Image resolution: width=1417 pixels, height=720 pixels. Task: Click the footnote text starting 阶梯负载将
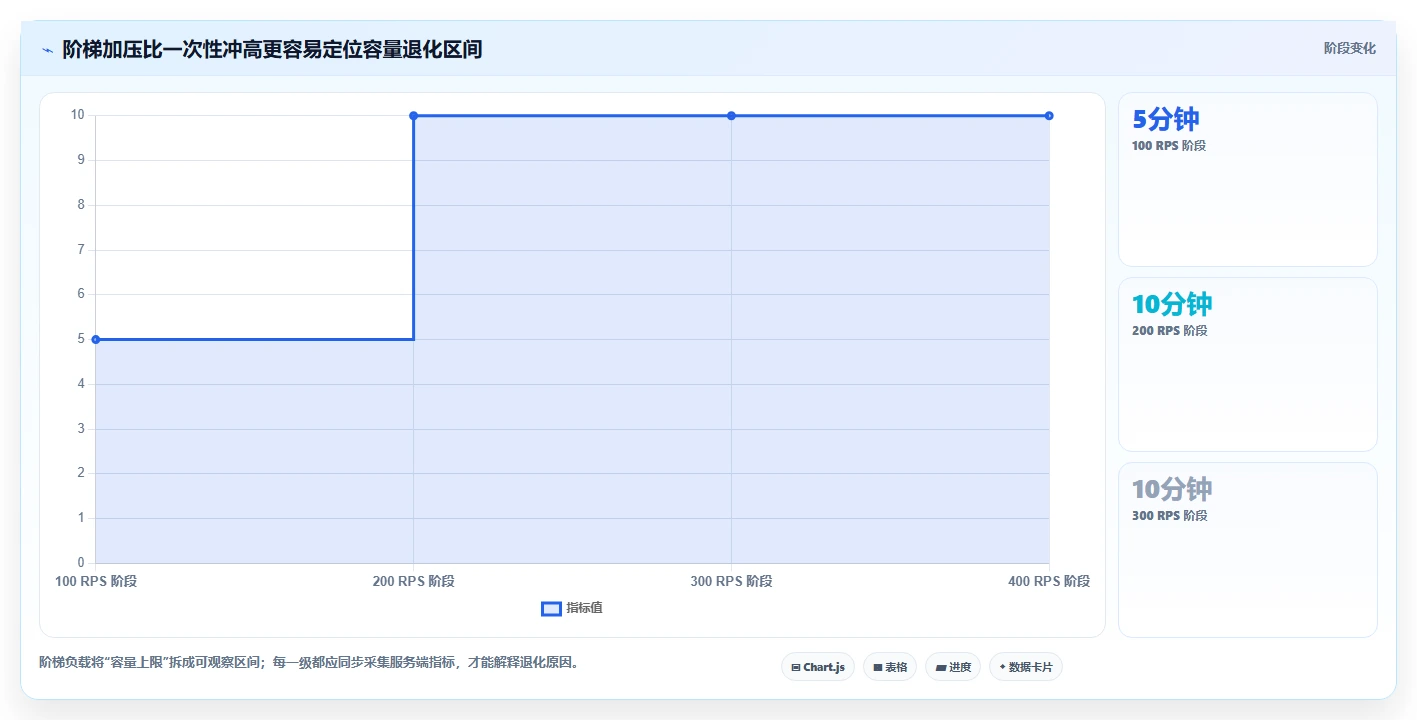[x=309, y=662]
